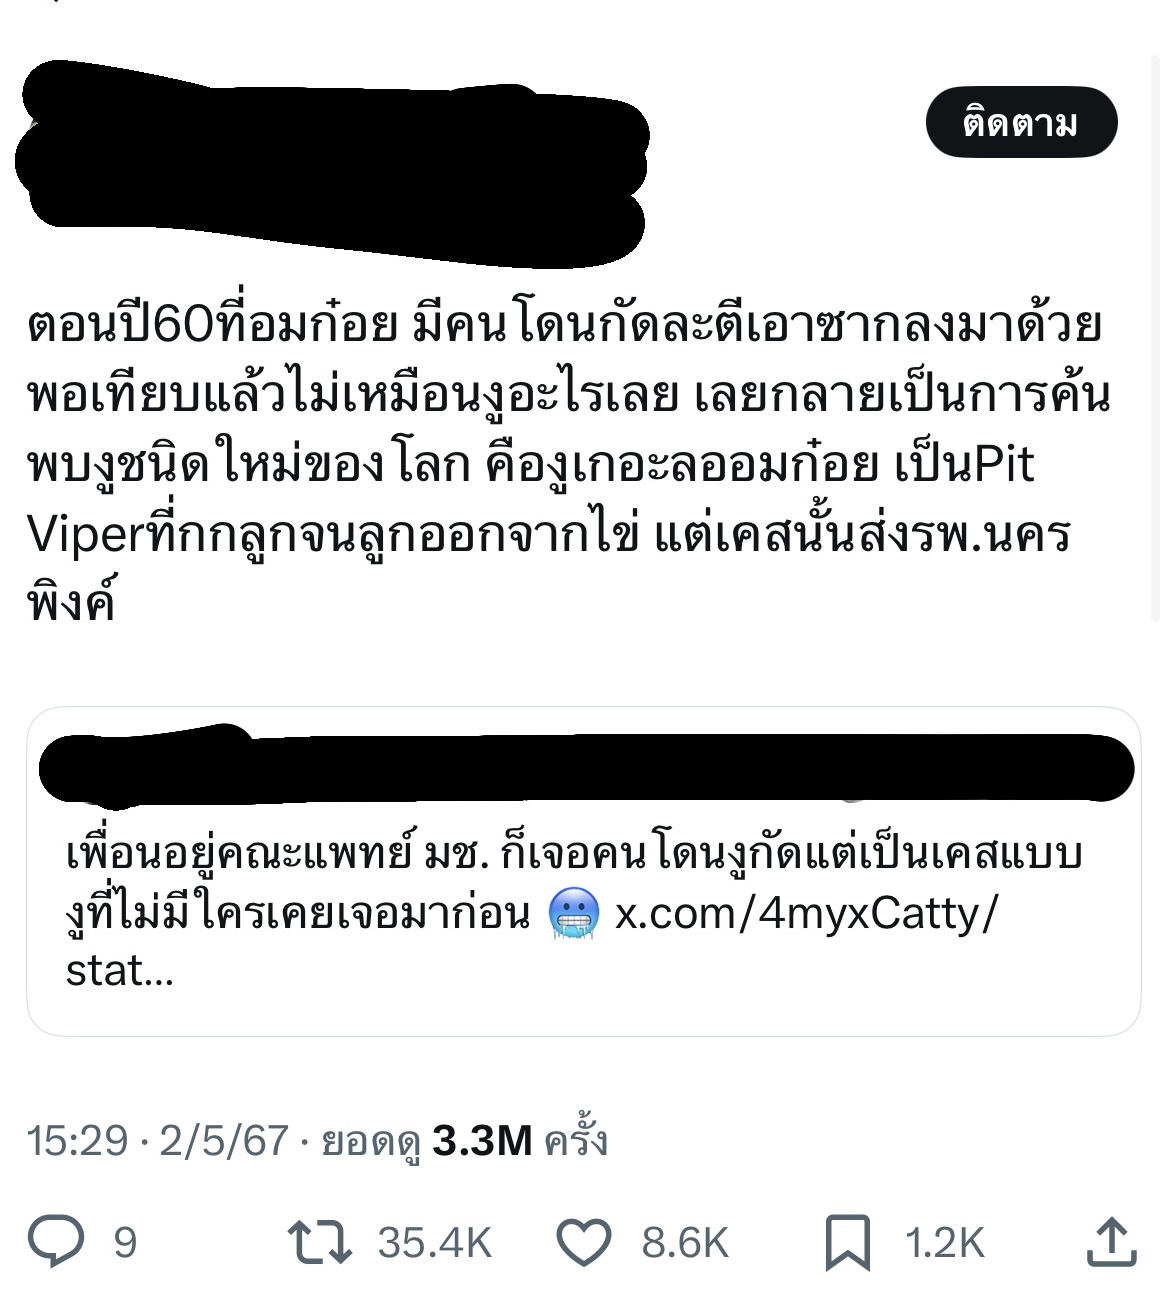Click the 2/5/67 post date
Image resolution: width=1169 pixels, height=1298 pixels.
pos(224,1140)
